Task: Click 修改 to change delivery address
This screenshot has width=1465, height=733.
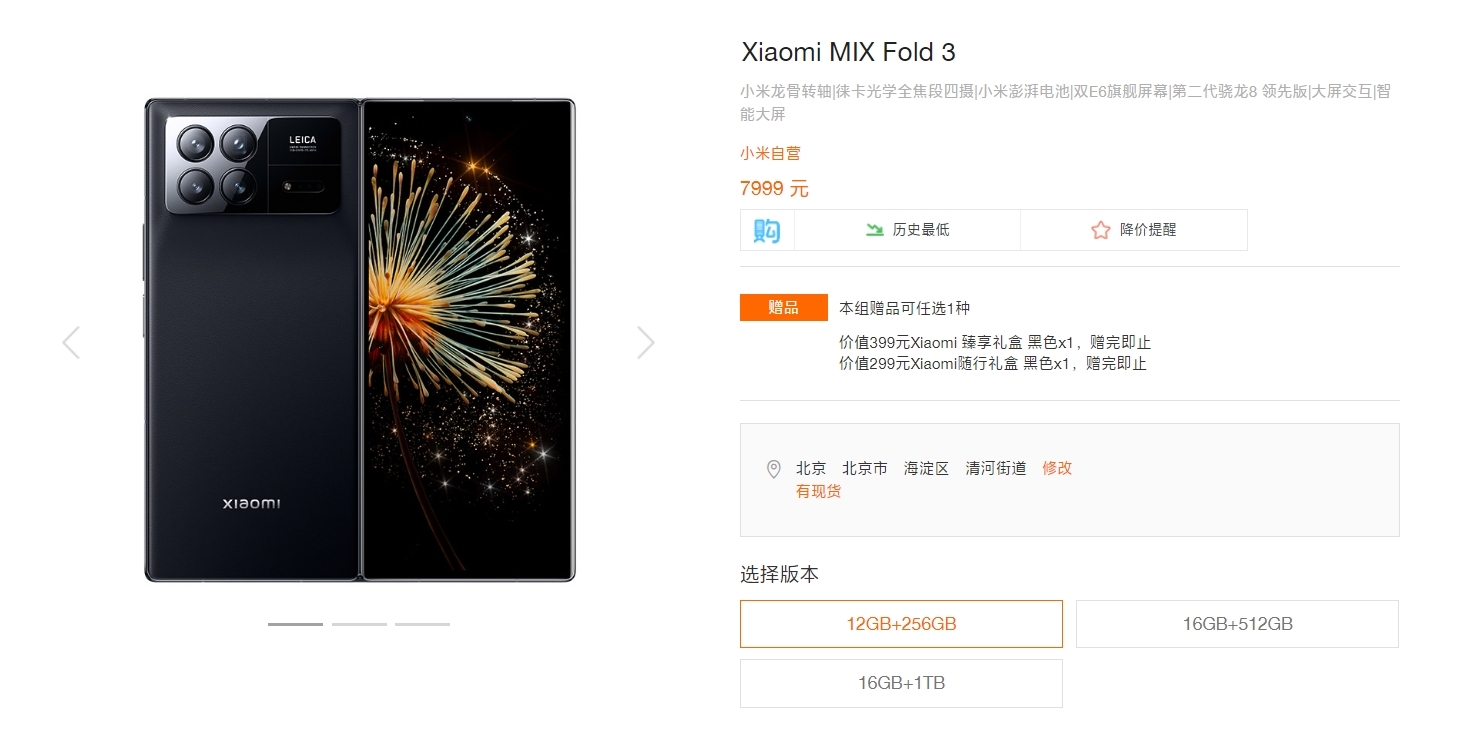Action: point(1057,468)
